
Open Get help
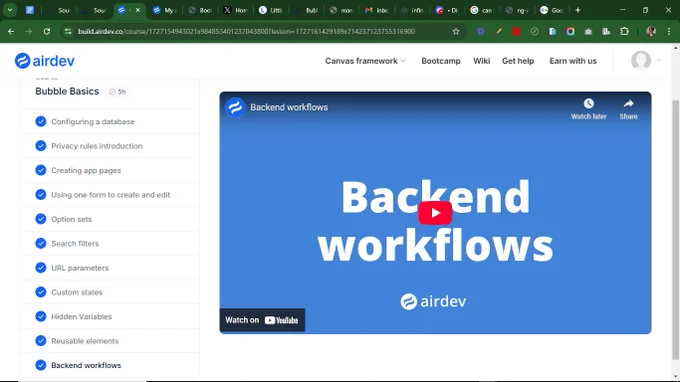click(x=518, y=61)
